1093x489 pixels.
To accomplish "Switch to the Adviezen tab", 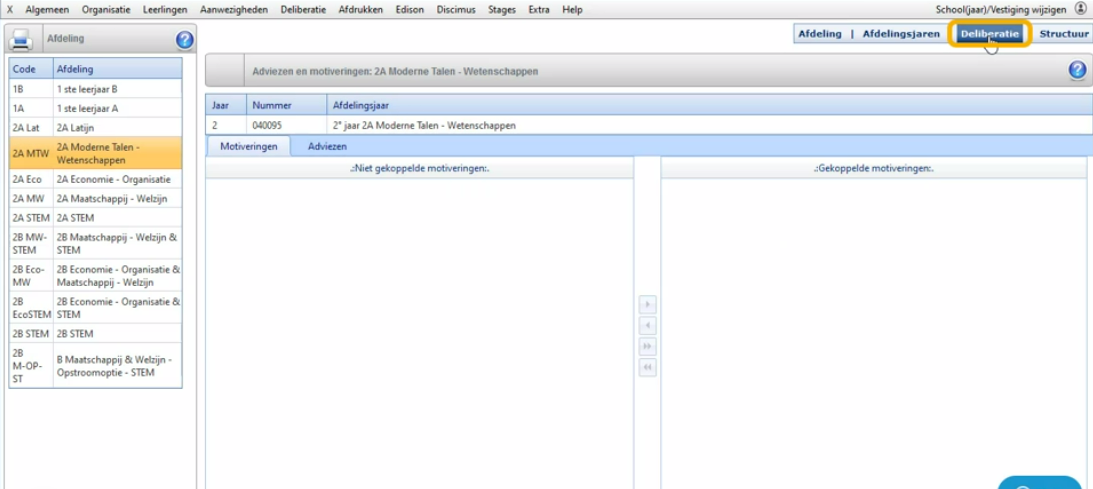I will click(327, 146).
